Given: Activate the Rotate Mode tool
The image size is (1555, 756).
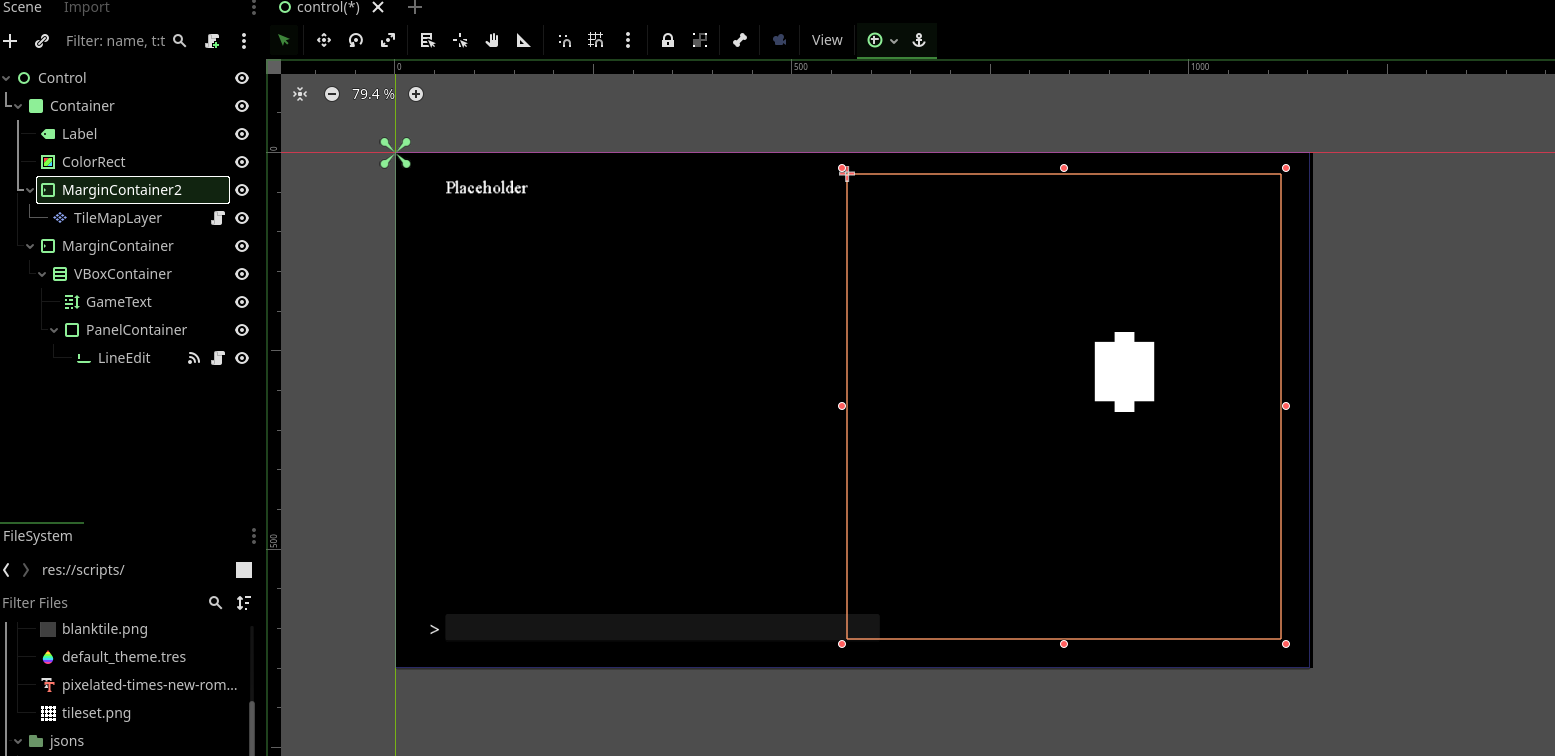Looking at the screenshot, I should (356, 40).
